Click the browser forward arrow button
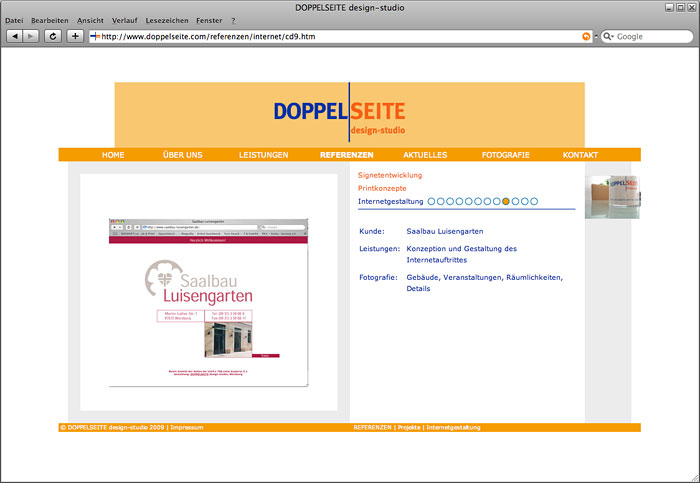The width and height of the screenshot is (700, 483). (x=30, y=36)
